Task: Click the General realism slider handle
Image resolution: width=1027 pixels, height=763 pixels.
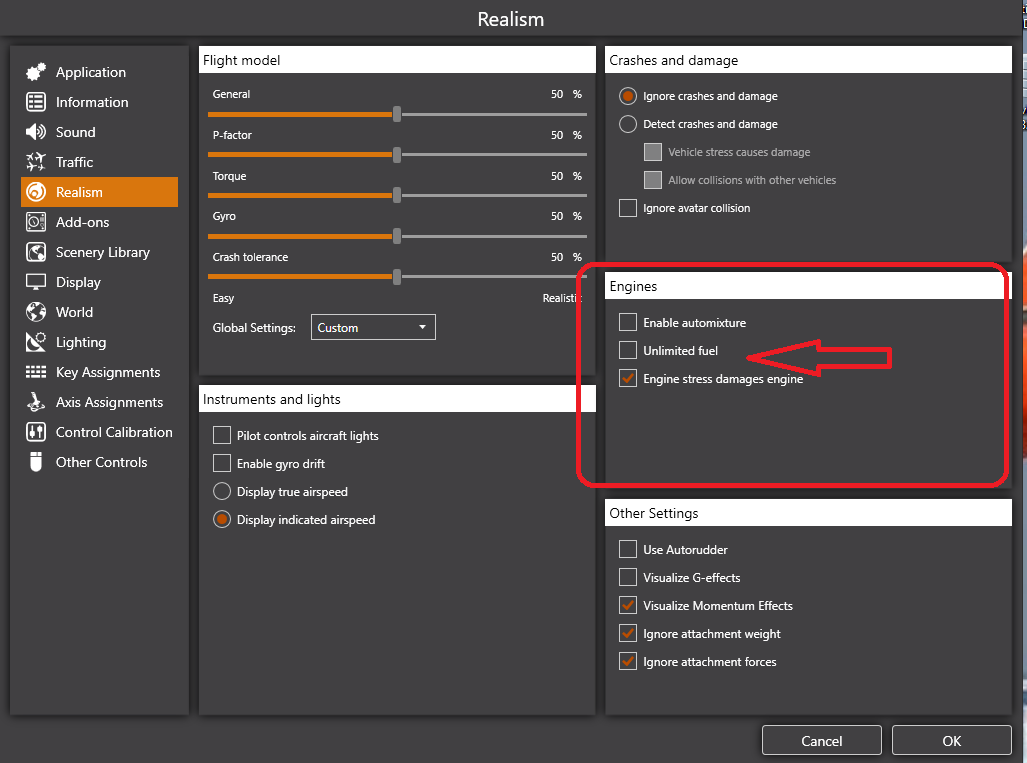Action: [x=397, y=114]
